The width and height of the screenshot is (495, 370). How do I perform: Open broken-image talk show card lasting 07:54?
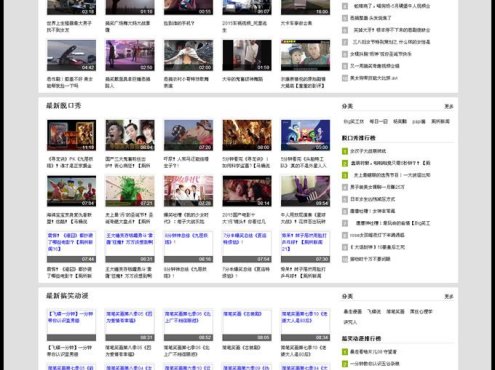pyautogui.click(x=247, y=247)
